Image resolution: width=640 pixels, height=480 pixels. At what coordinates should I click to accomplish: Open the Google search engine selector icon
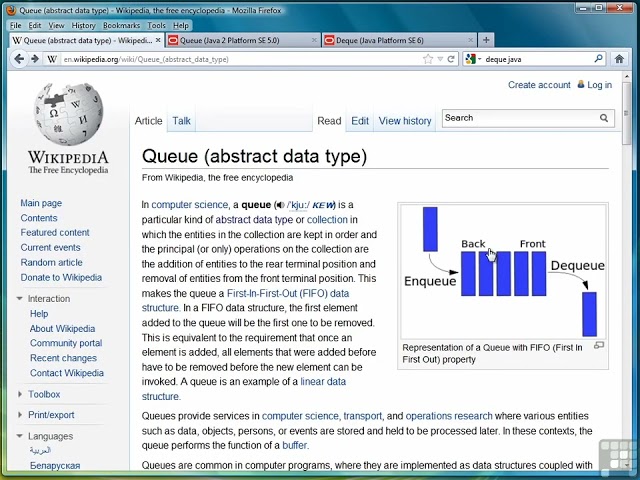pyautogui.click(x=471, y=59)
